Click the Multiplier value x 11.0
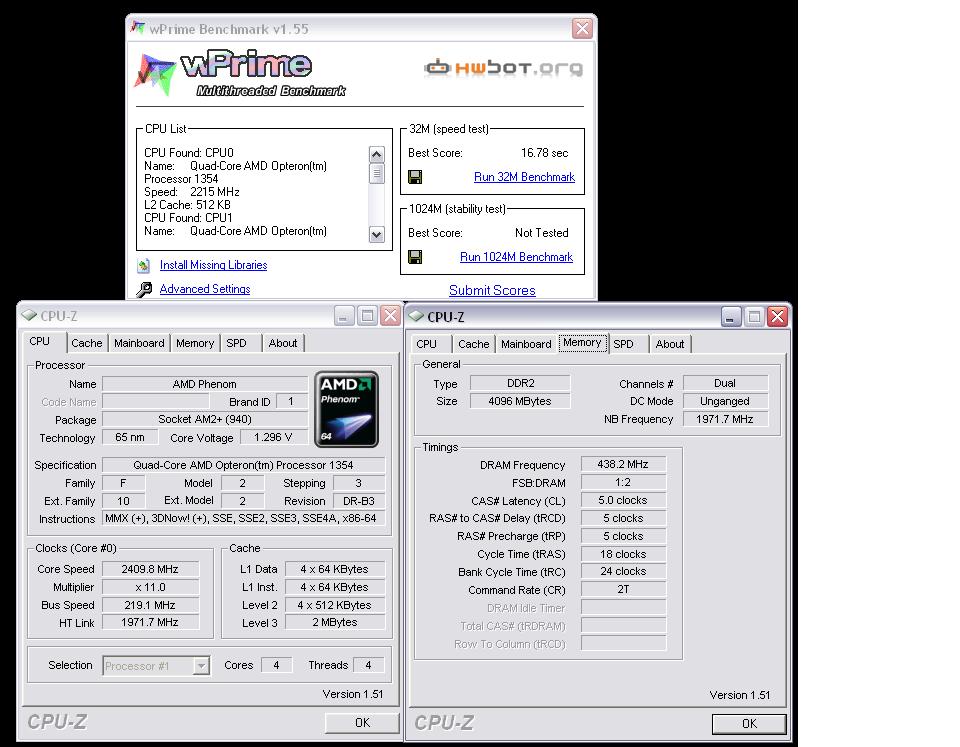The height and width of the screenshot is (747, 960). coord(150,587)
